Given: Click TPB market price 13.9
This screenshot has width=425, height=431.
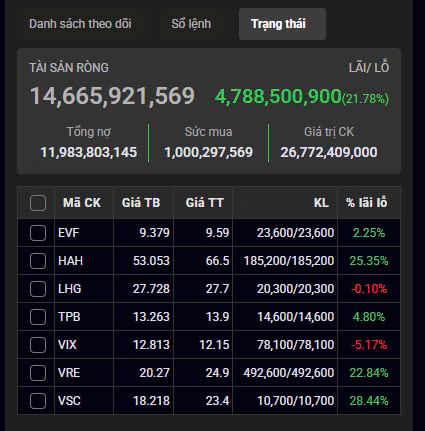Looking at the screenshot, I should (x=217, y=317).
